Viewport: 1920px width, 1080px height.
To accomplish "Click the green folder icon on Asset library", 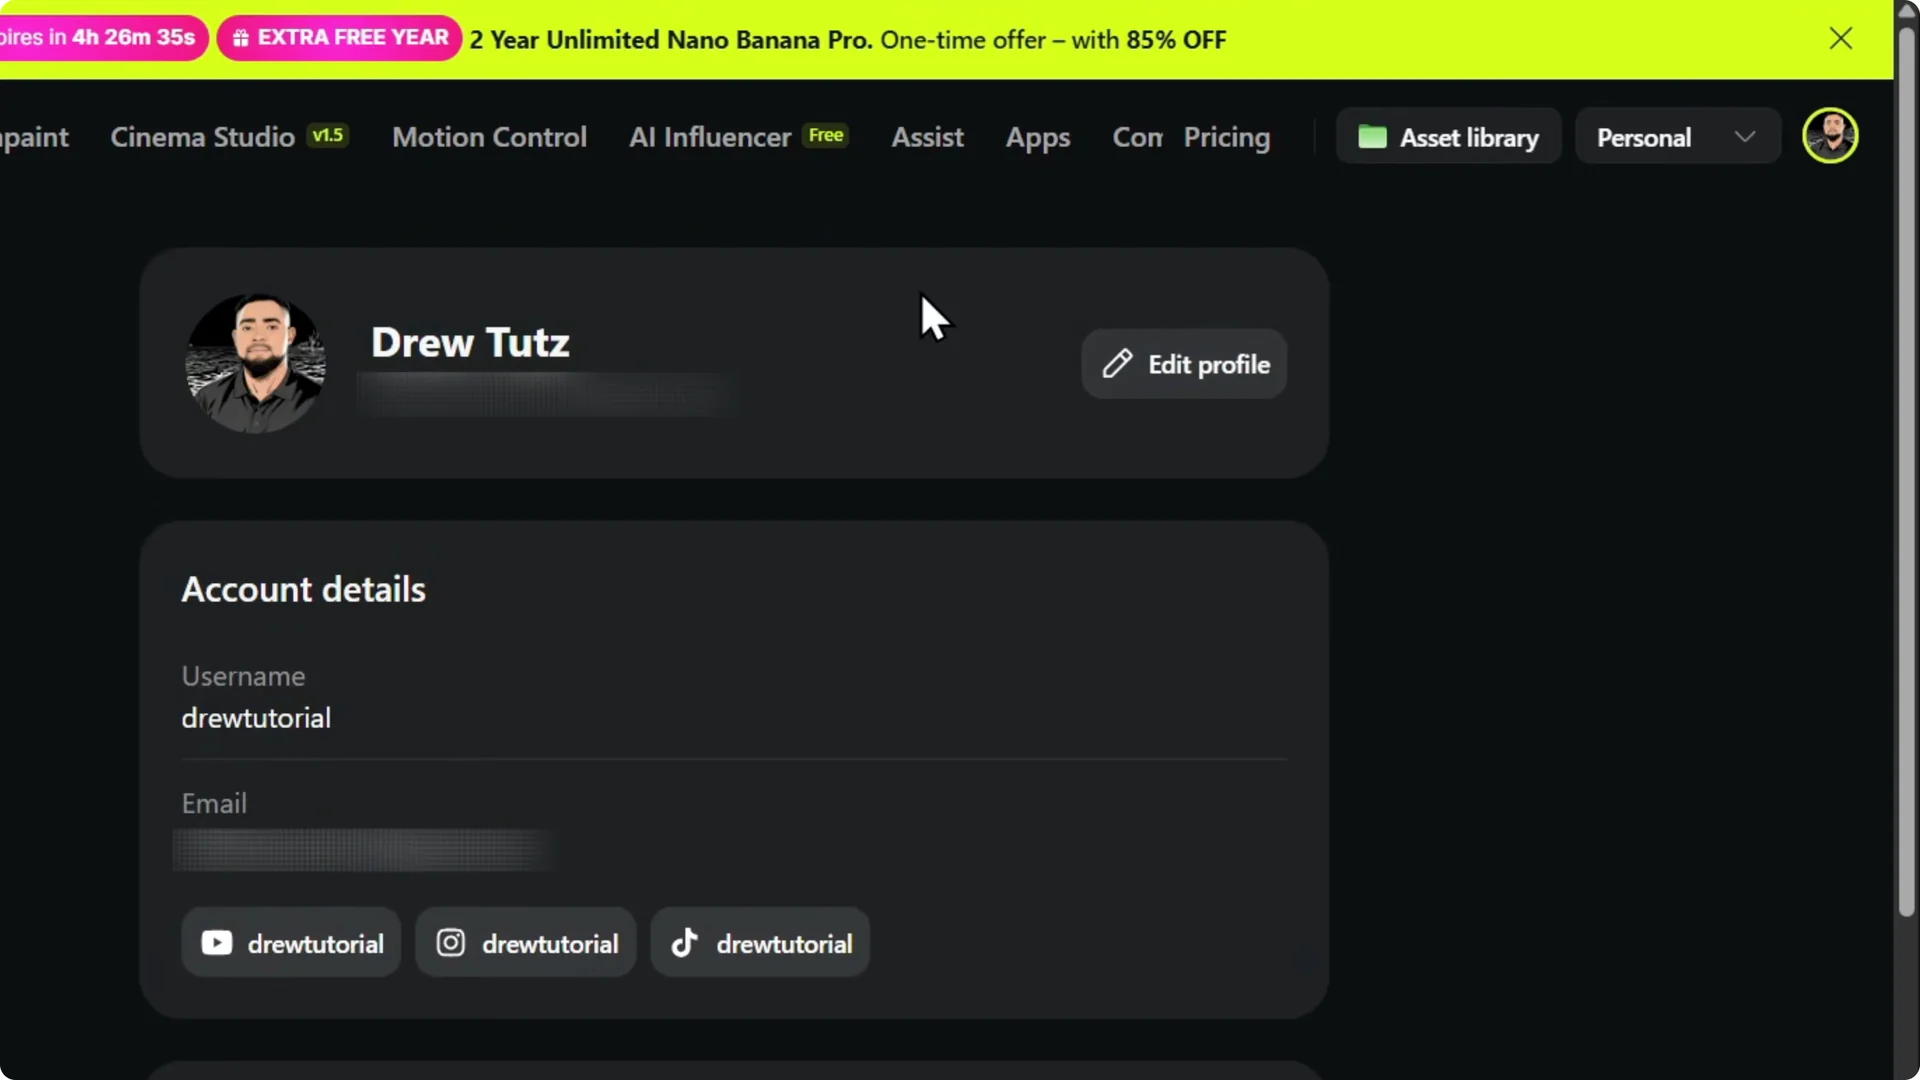I will (1373, 137).
